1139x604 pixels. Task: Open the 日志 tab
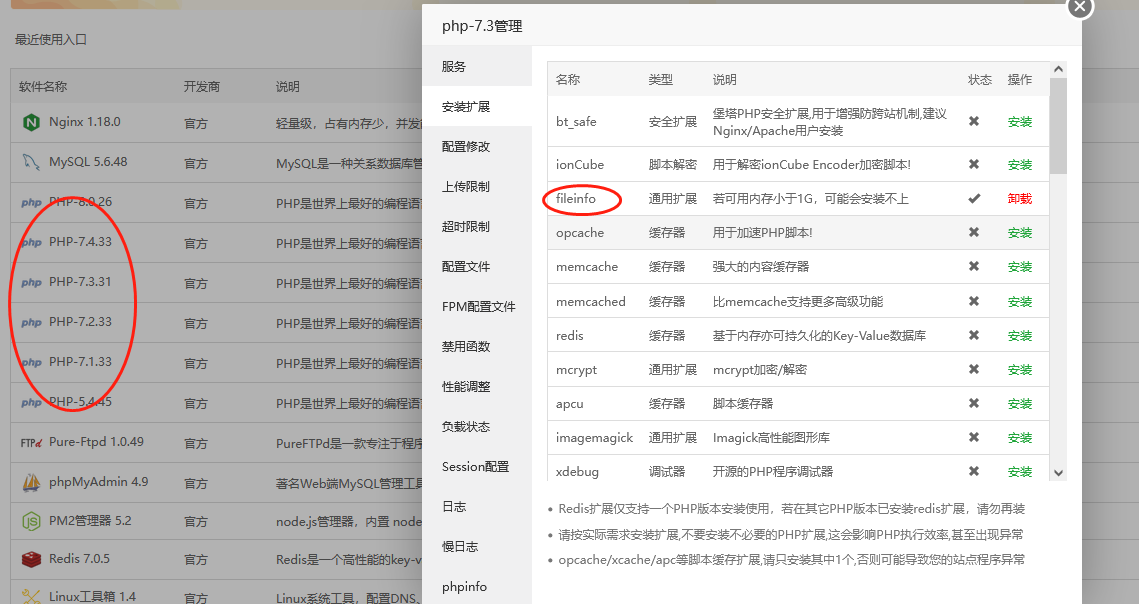tap(477, 506)
